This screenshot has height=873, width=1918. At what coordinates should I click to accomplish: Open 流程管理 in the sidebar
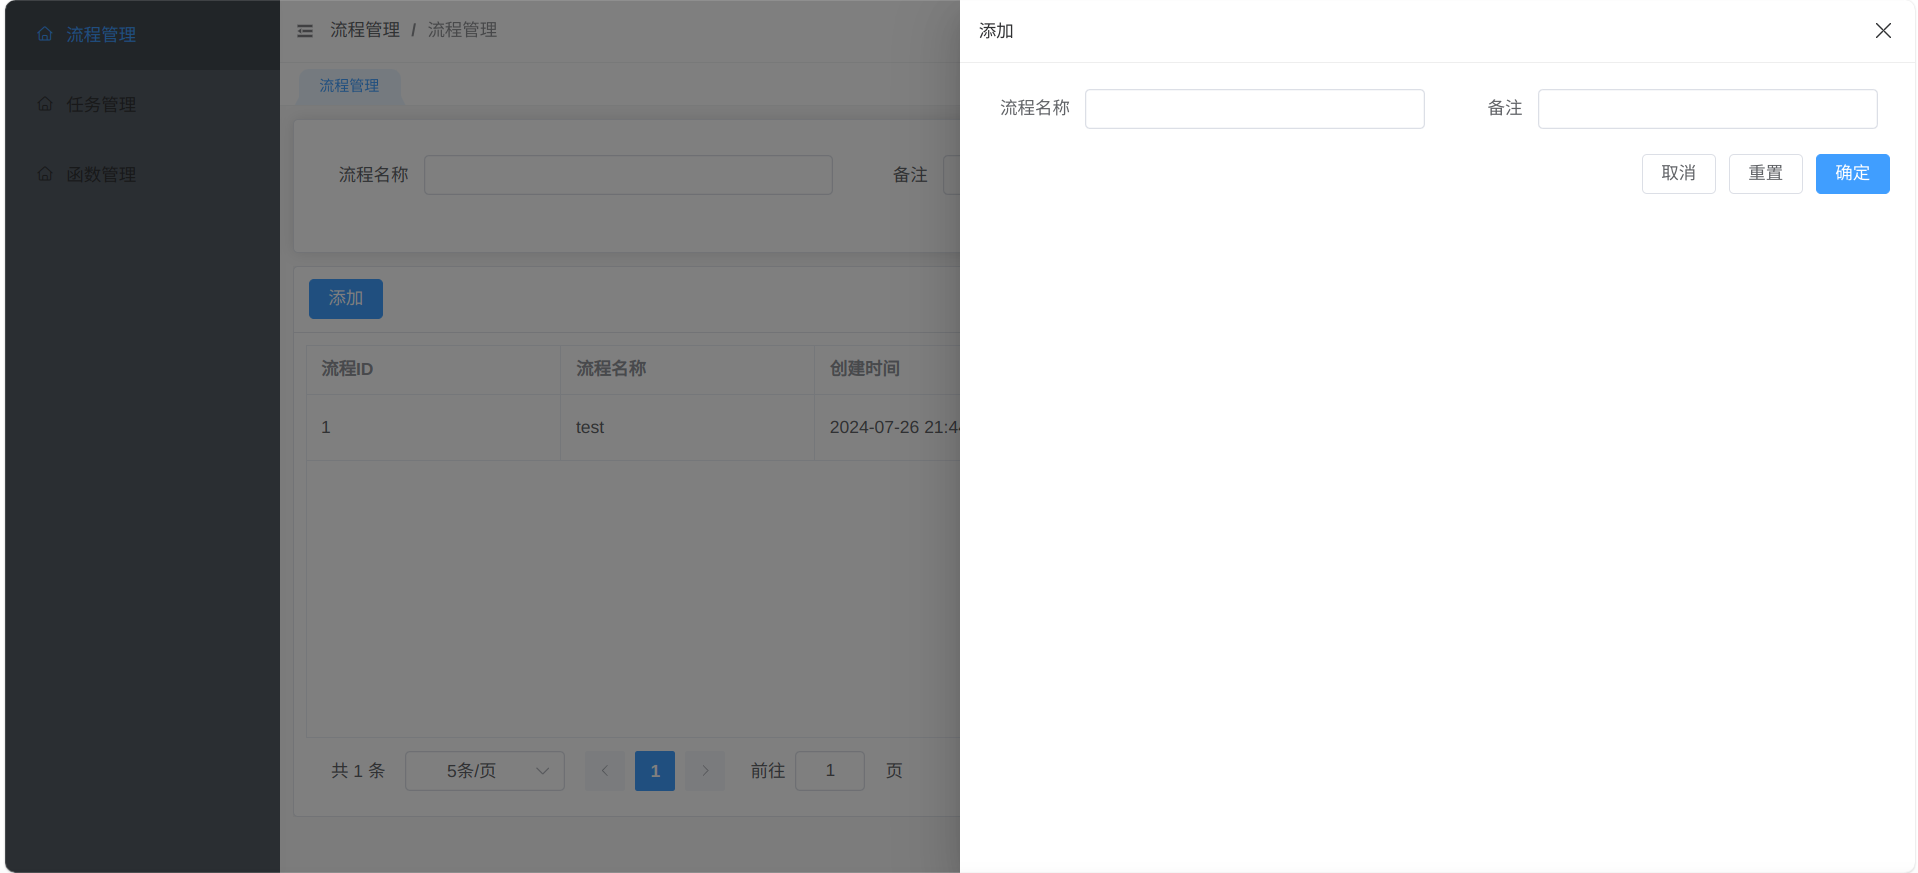[142, 35]
